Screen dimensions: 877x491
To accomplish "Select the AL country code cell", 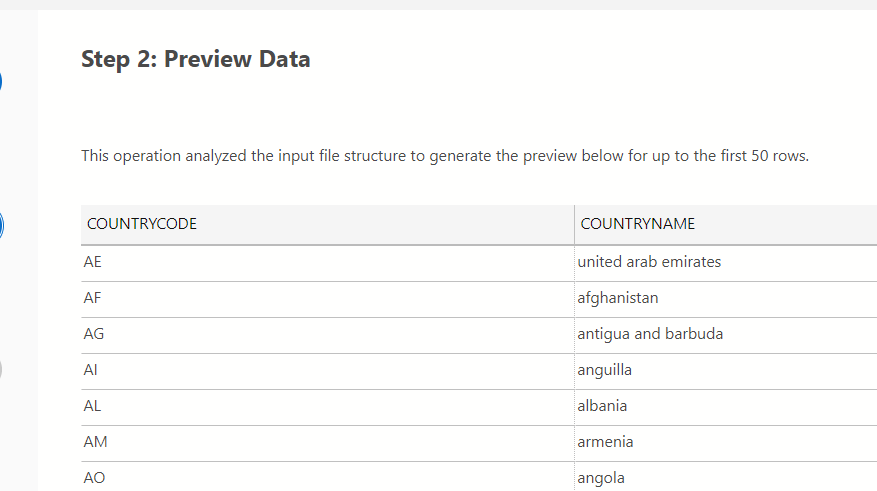I will 93,406.
